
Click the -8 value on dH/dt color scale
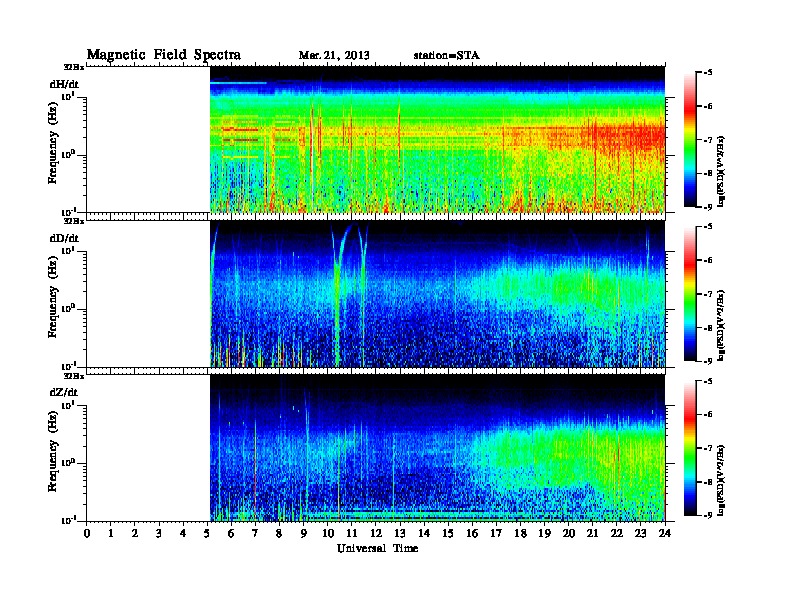pyautogui.click(x=708, y=173)
